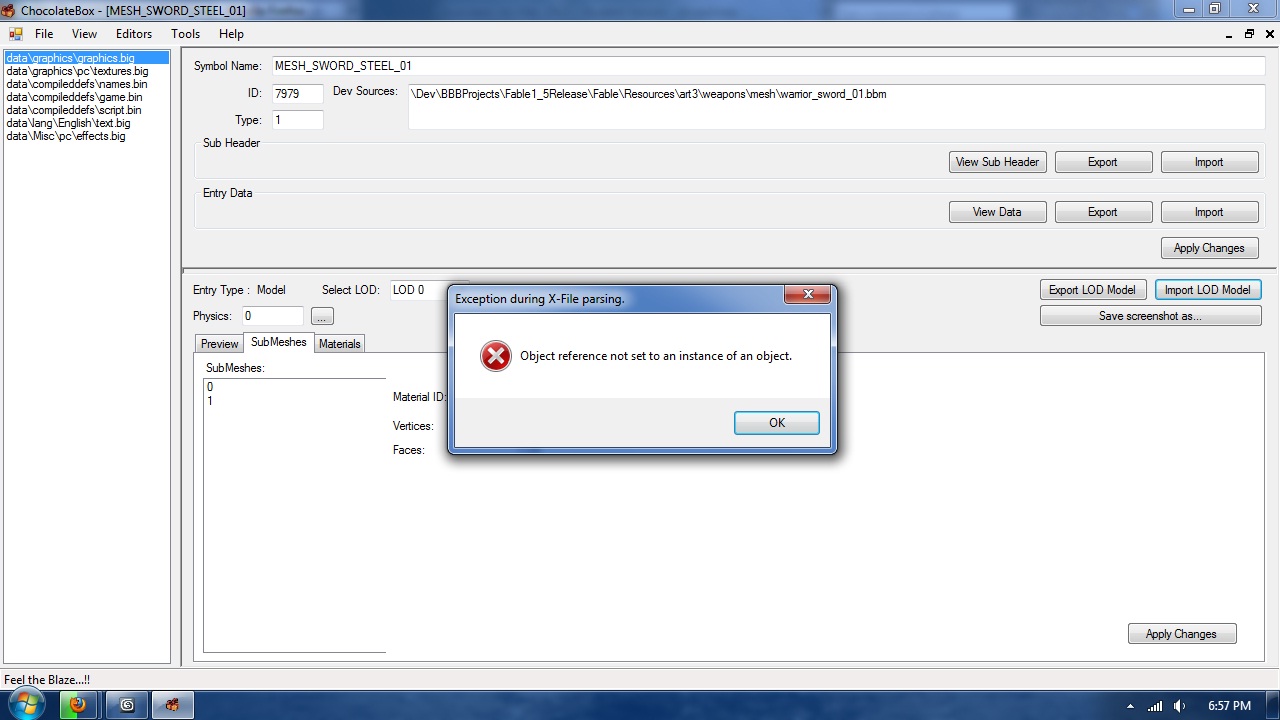Open the Editors menu
Viewport: 1280px width, 720px height.
134,34
